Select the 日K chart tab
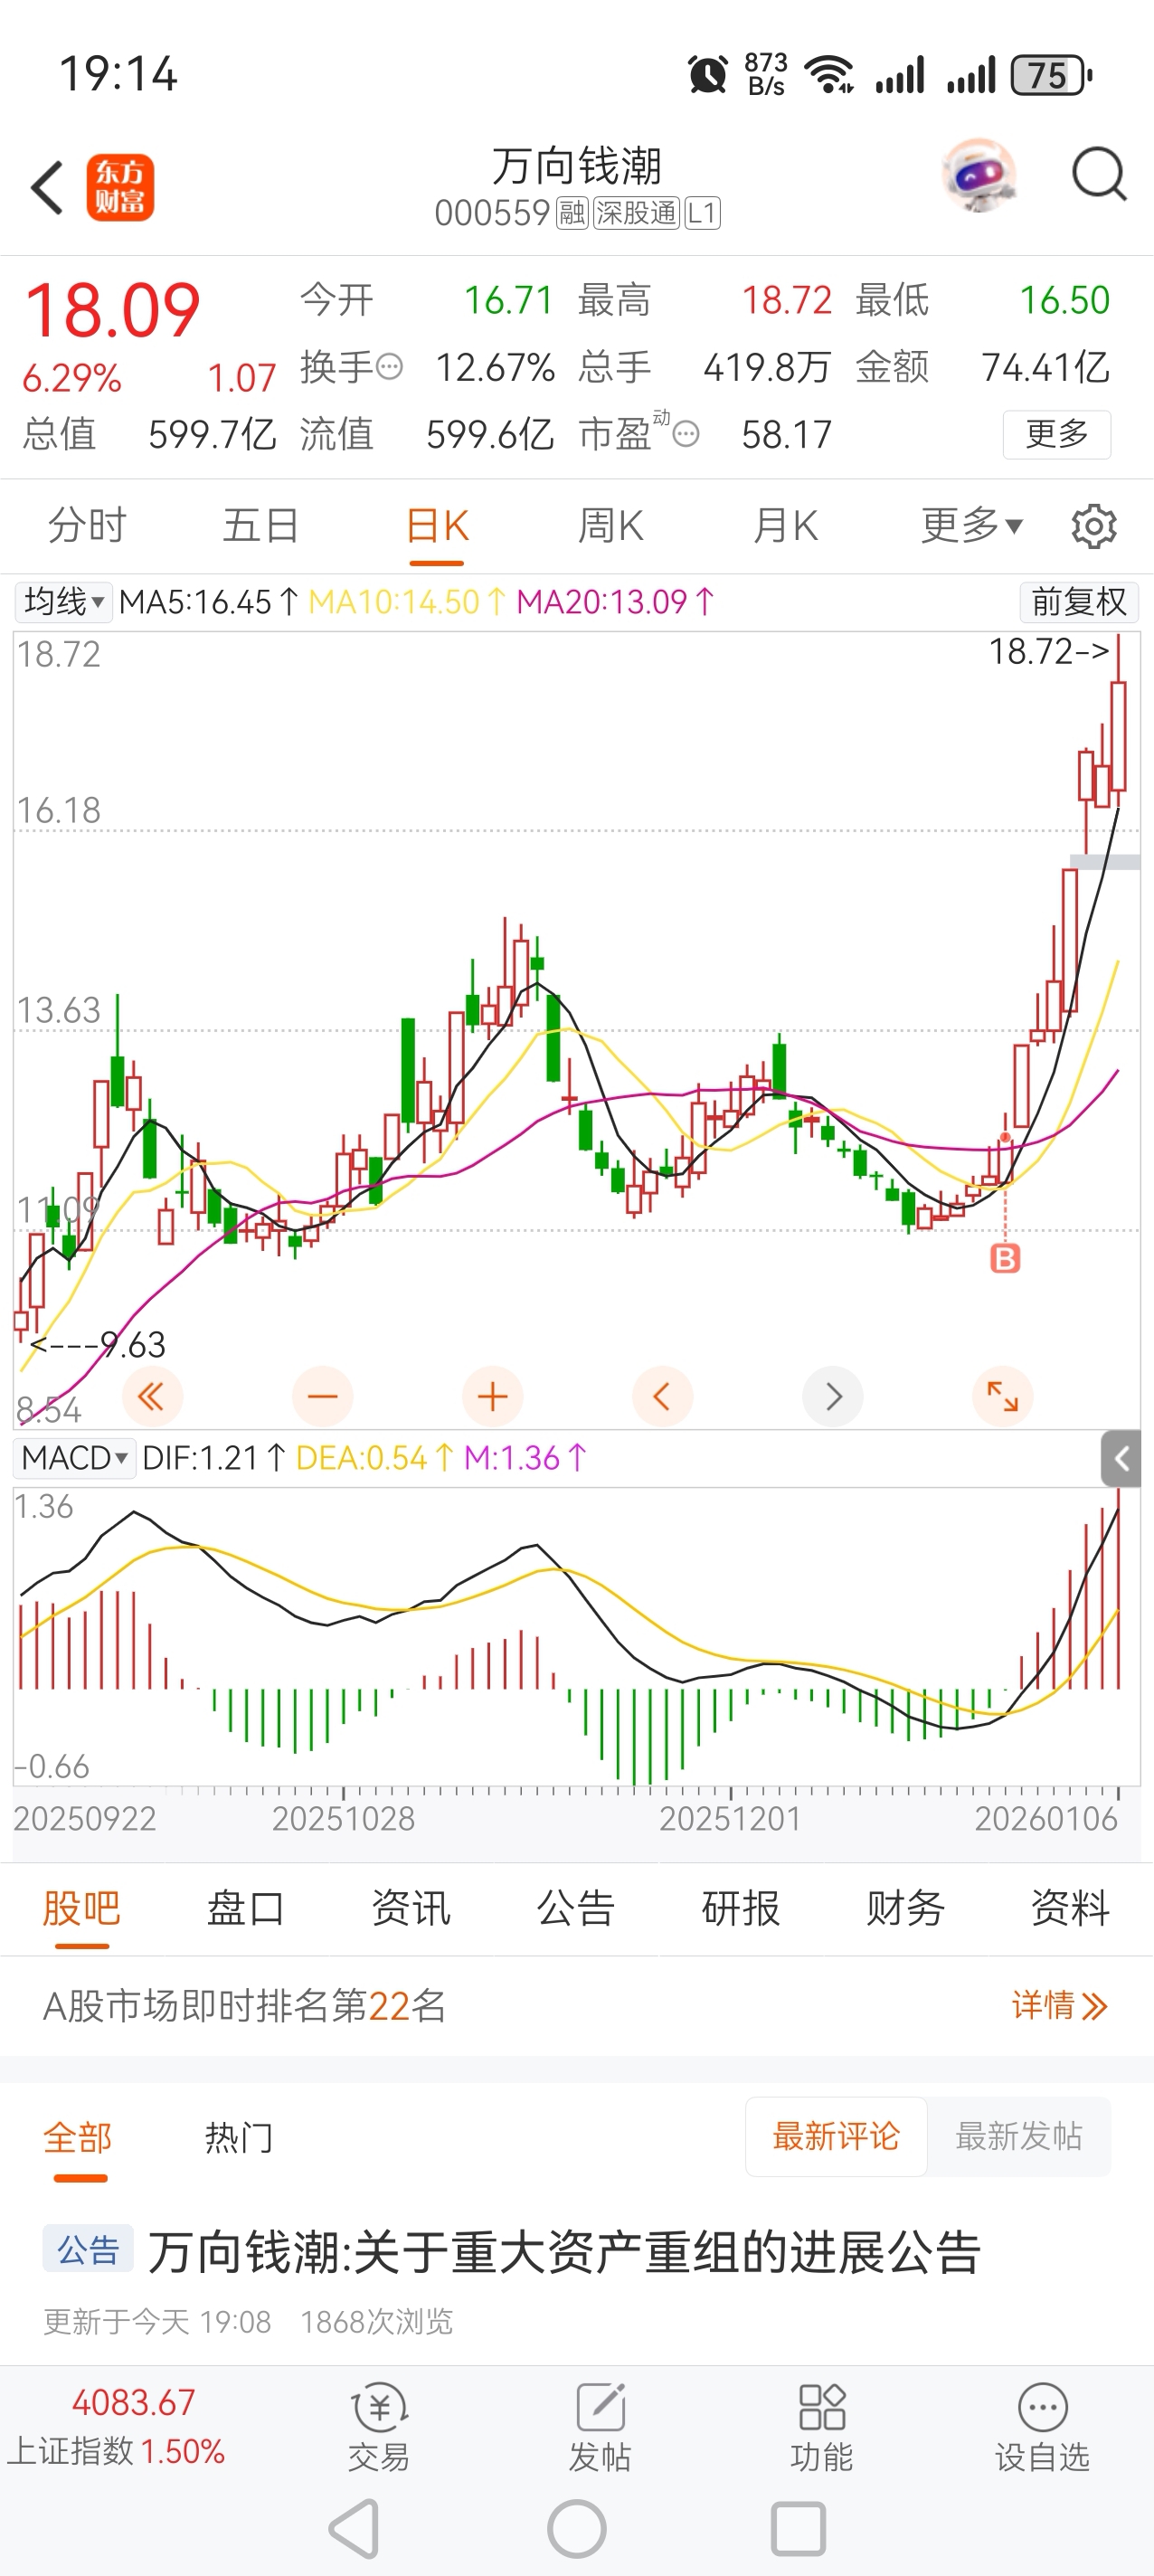The width and height of the screenshot is (1154, 2576). click(x=438, y=525)
